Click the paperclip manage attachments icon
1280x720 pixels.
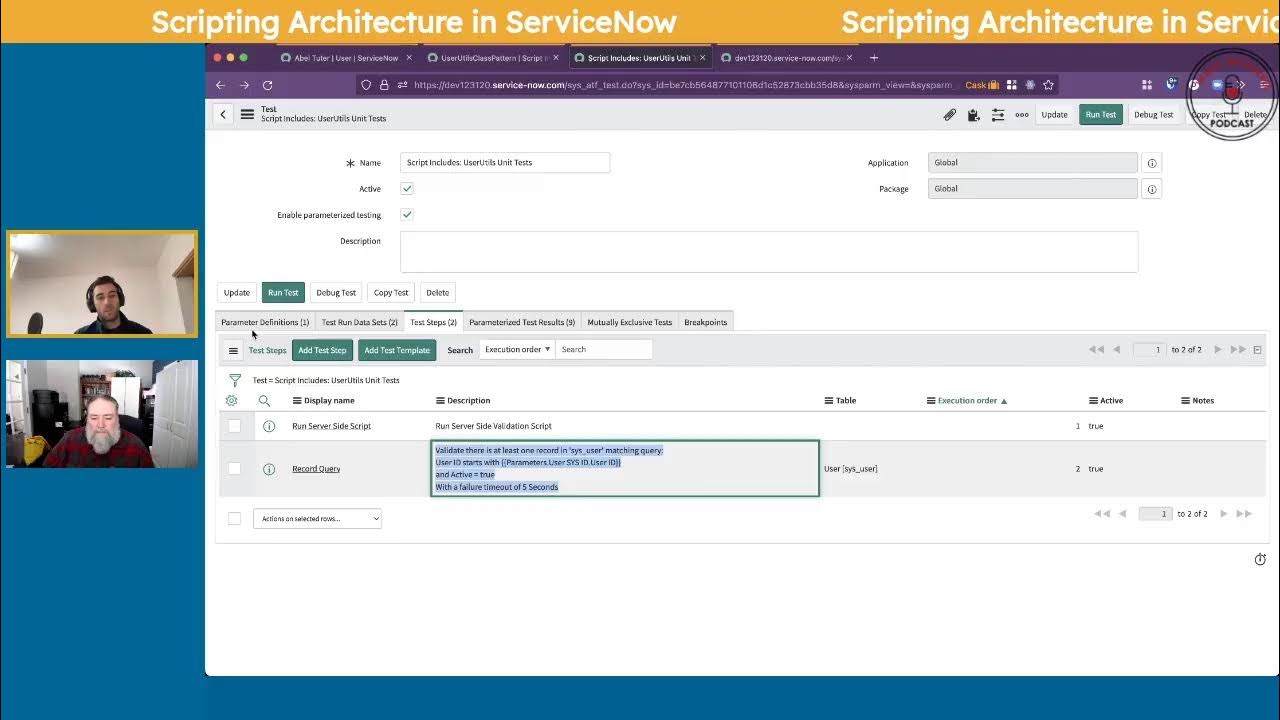[949, 115]
